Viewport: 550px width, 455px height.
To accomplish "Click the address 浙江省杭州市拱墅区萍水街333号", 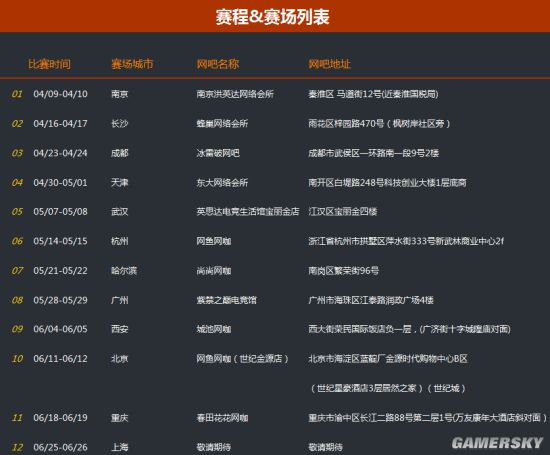I will pos(371,241).
